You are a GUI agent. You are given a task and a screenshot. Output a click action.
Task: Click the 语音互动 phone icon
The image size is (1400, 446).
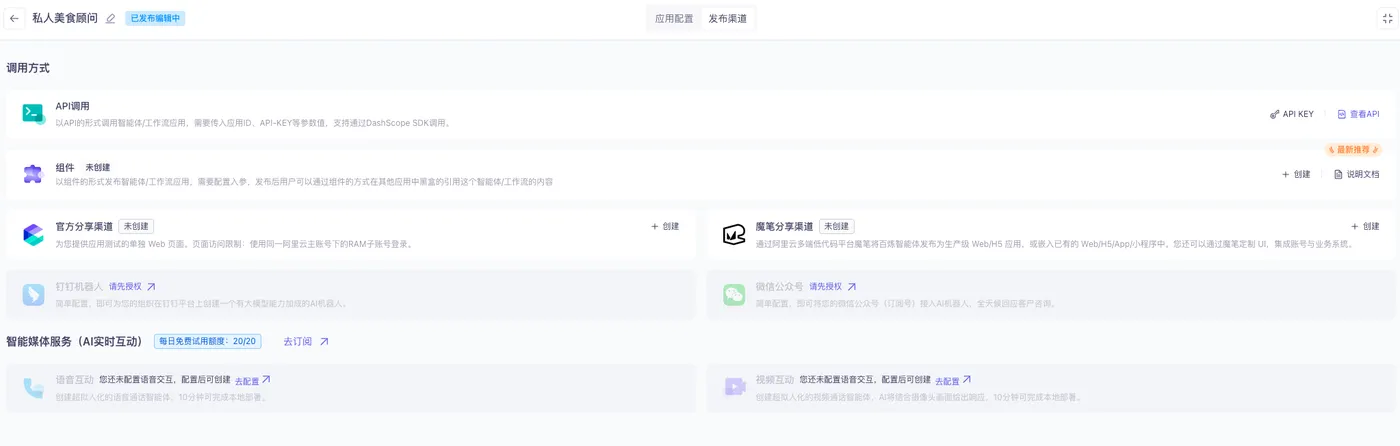click(34, 387)
